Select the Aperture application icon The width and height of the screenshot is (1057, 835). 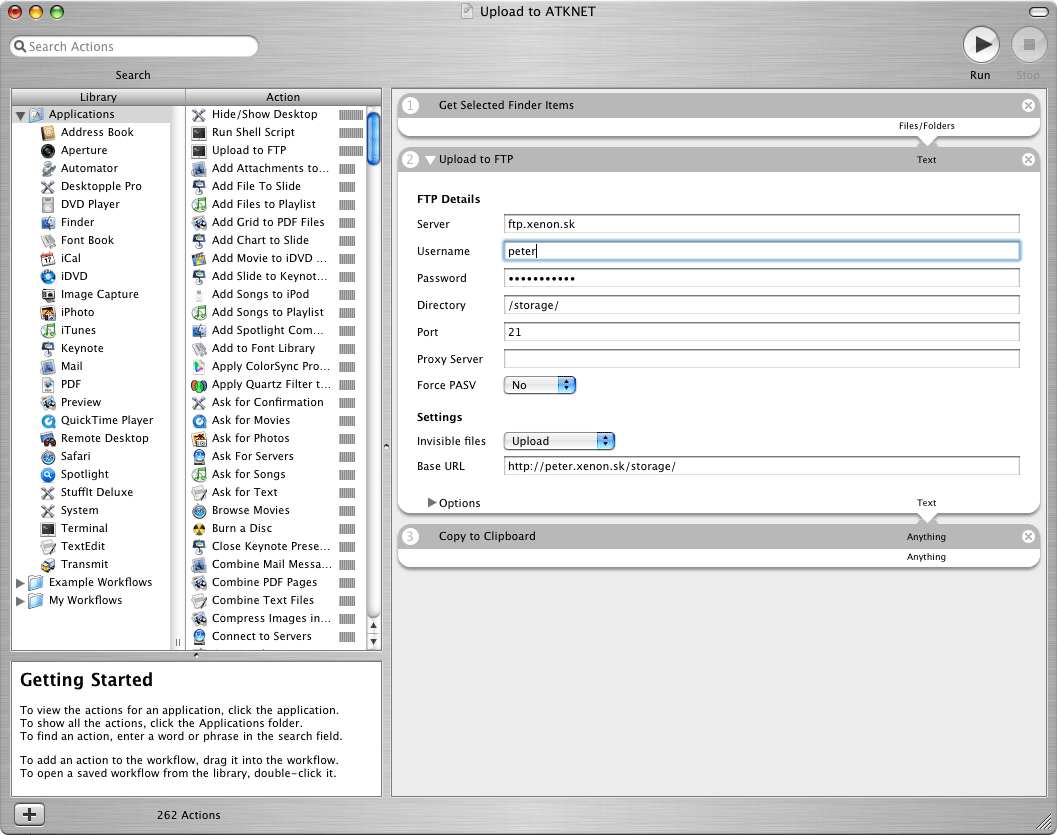pos(48,150)
